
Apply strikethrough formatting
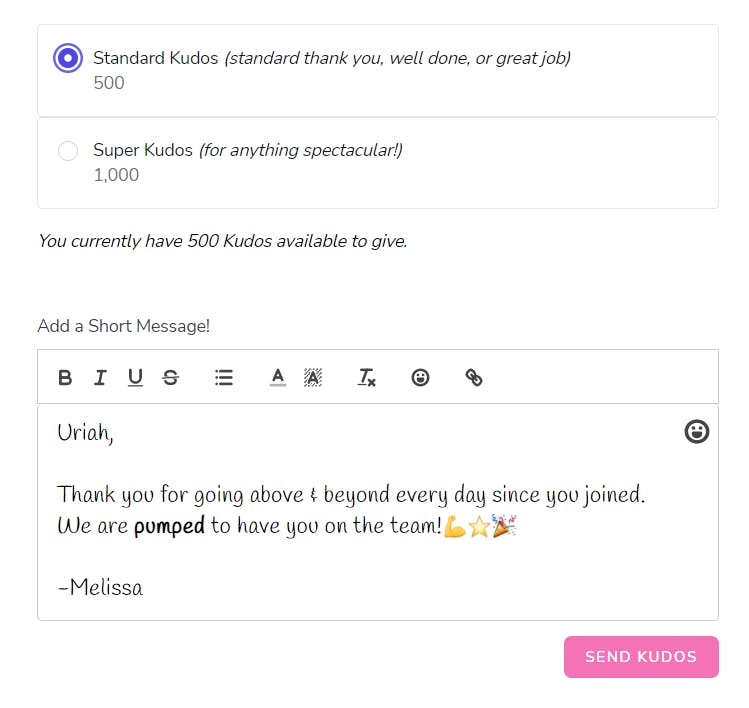(171, 377)
